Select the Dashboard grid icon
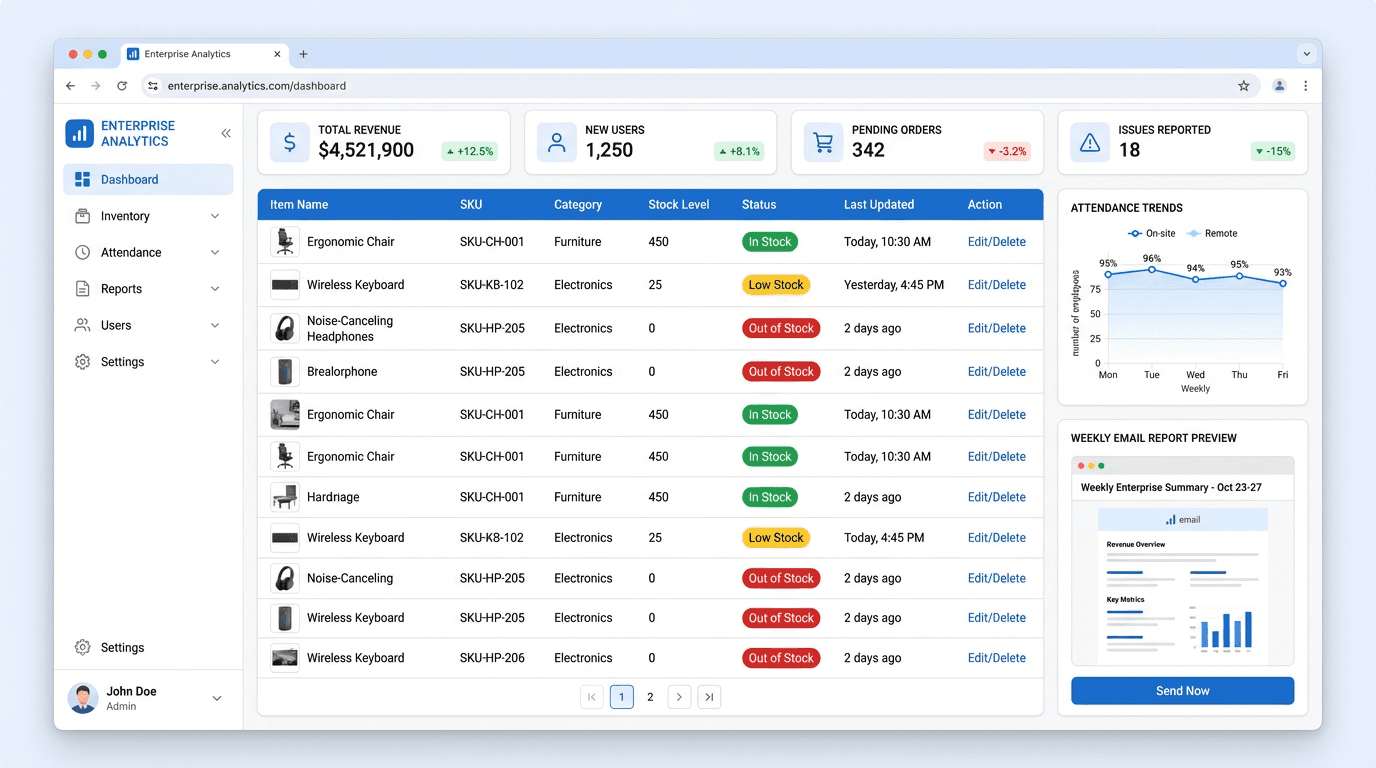Screen dimensions: 1376x768 click(83, 179)
